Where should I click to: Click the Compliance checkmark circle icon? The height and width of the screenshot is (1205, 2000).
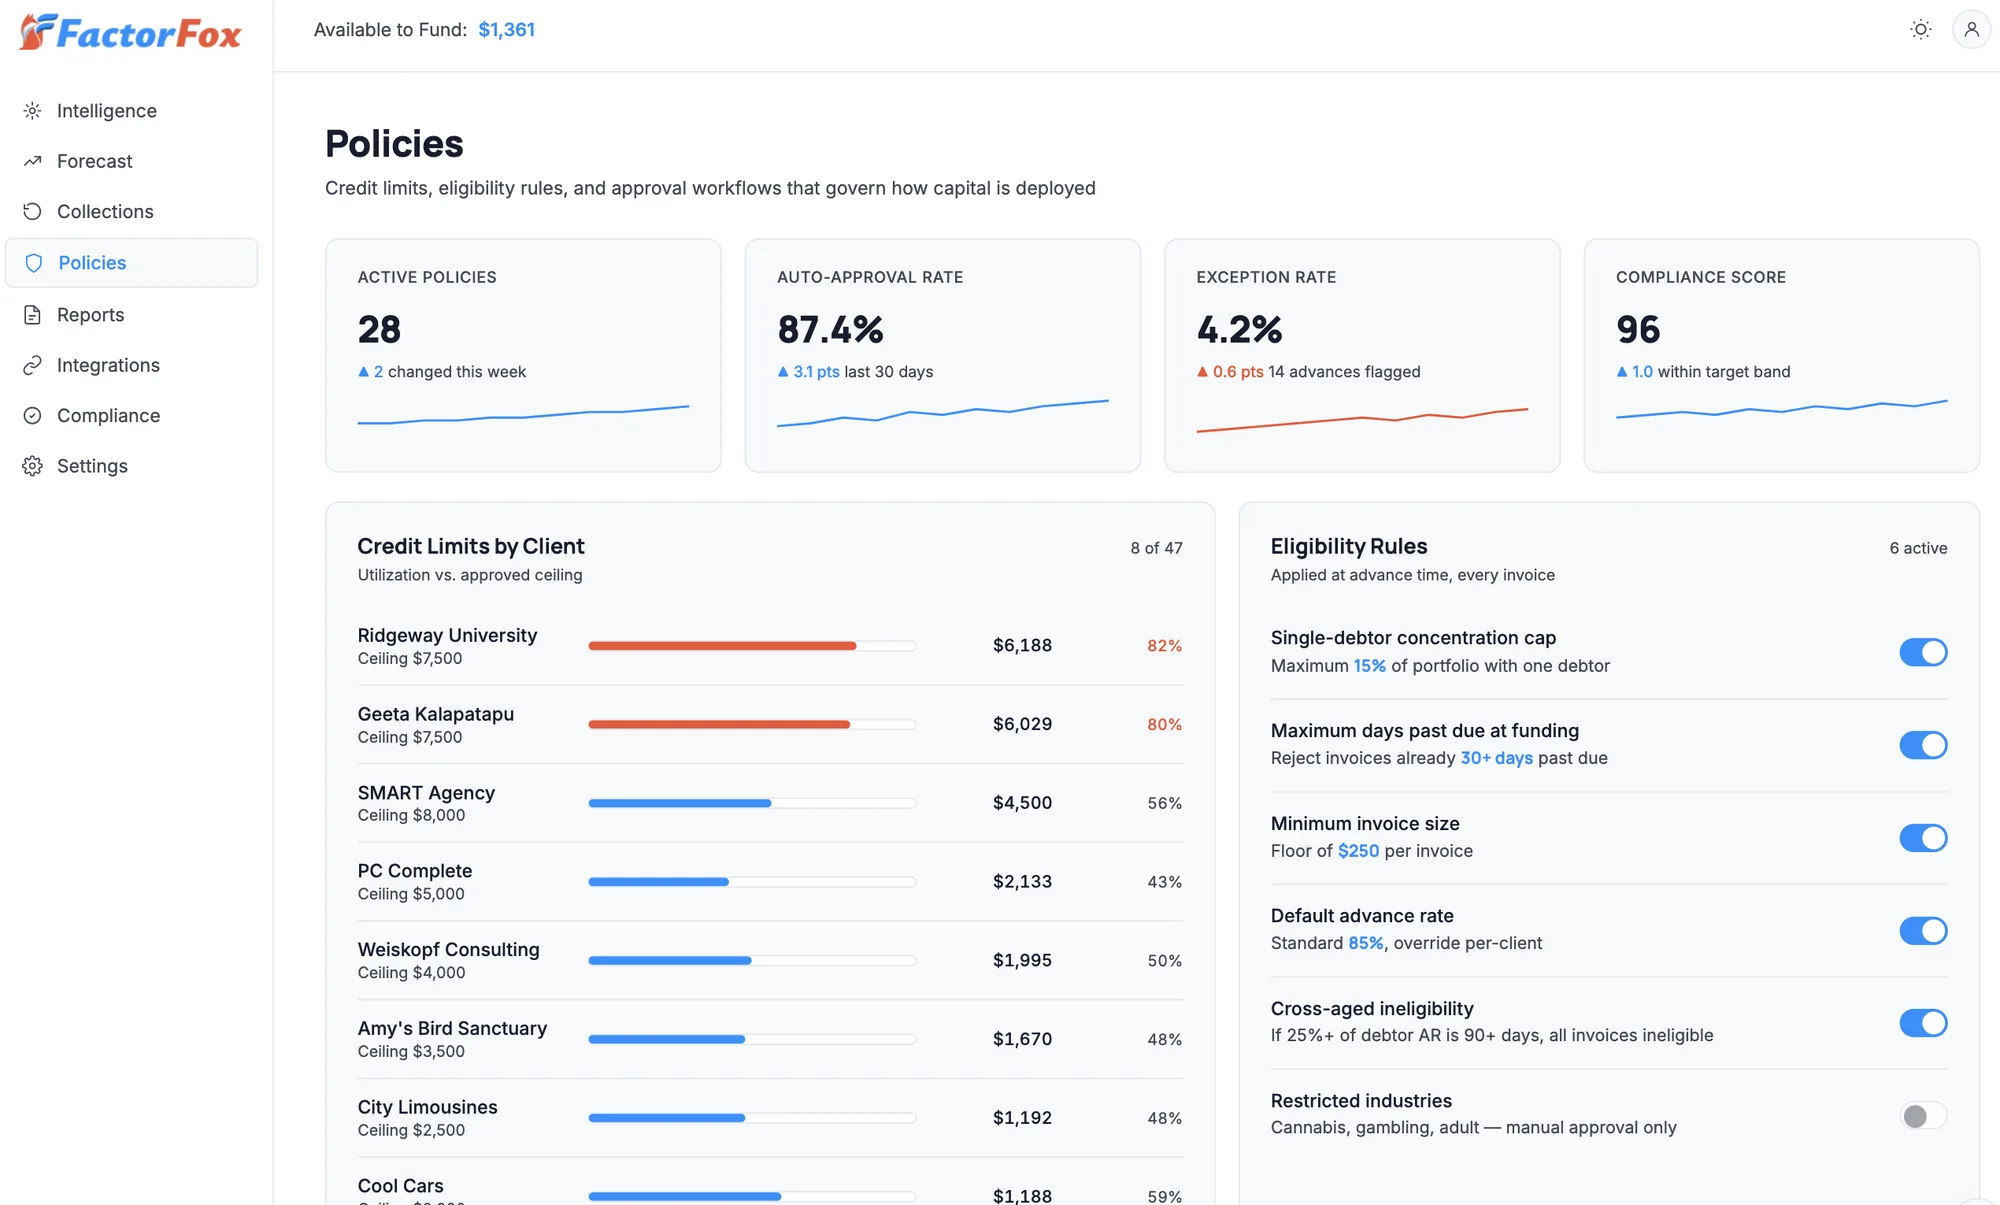[x=33, y=415]
